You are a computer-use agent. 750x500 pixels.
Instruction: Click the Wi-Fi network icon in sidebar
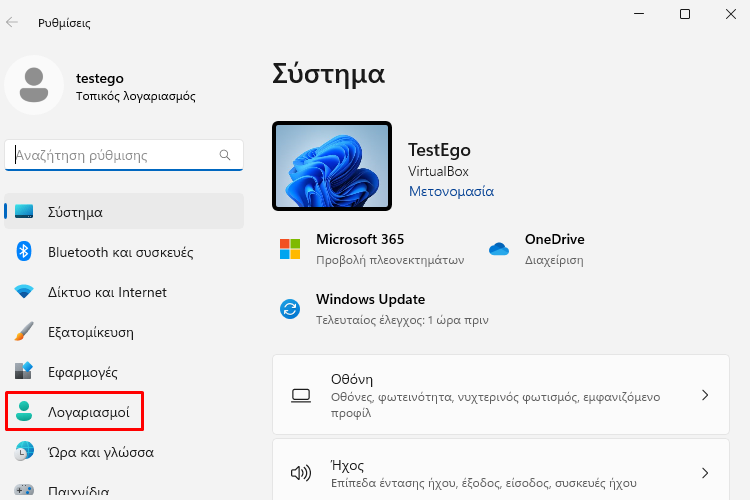(24, 291)
